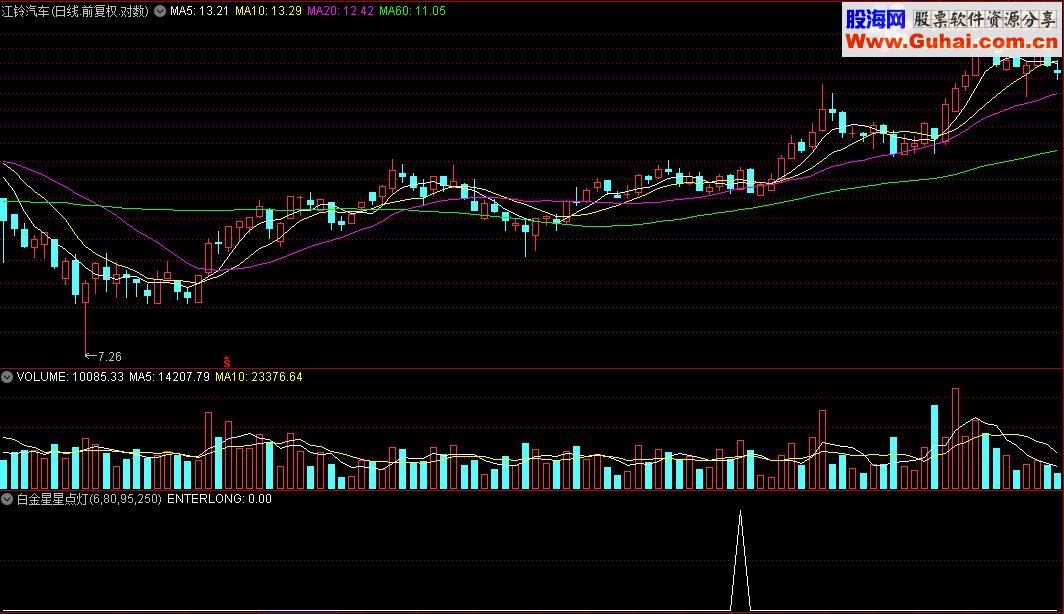Click the white ENTERLONG signal spike

740,560
